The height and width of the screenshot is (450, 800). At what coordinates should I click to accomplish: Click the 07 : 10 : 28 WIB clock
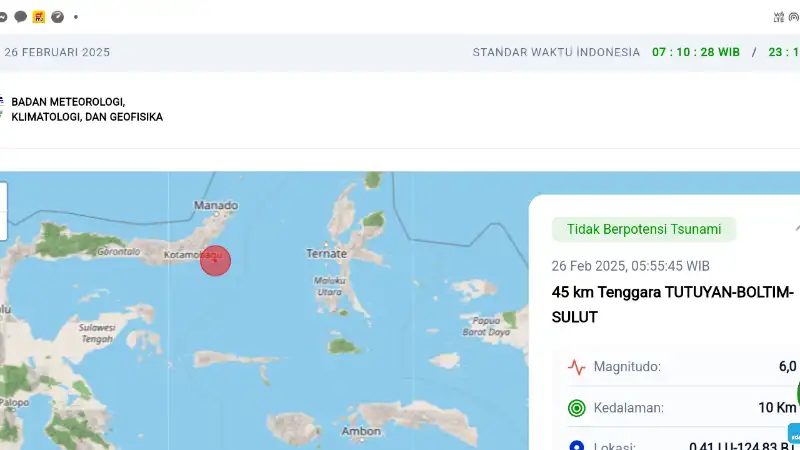(696, 53)
